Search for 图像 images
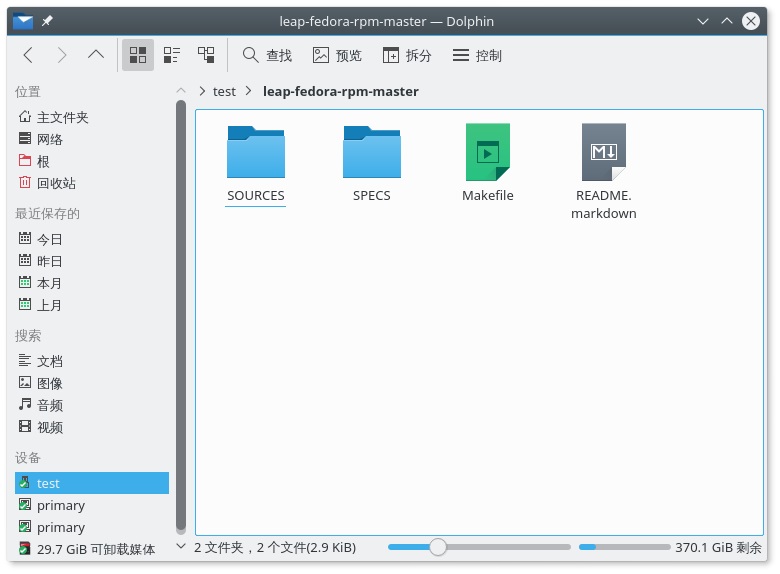 (92, 383)
